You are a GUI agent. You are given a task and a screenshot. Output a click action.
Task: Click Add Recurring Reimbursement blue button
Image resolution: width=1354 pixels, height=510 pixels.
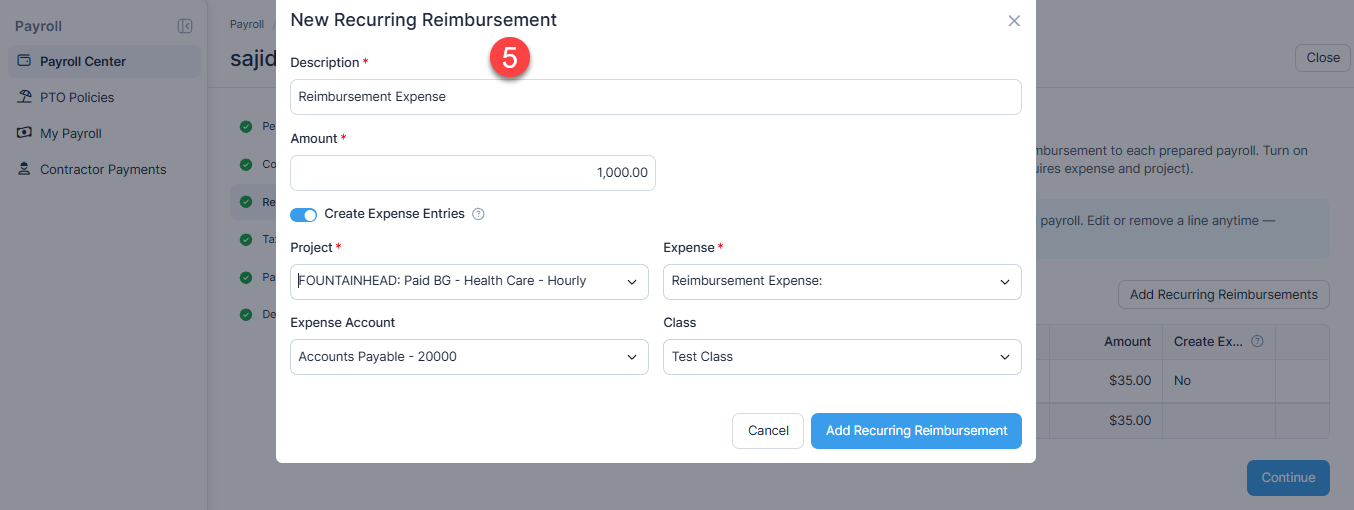click(916, 430)
